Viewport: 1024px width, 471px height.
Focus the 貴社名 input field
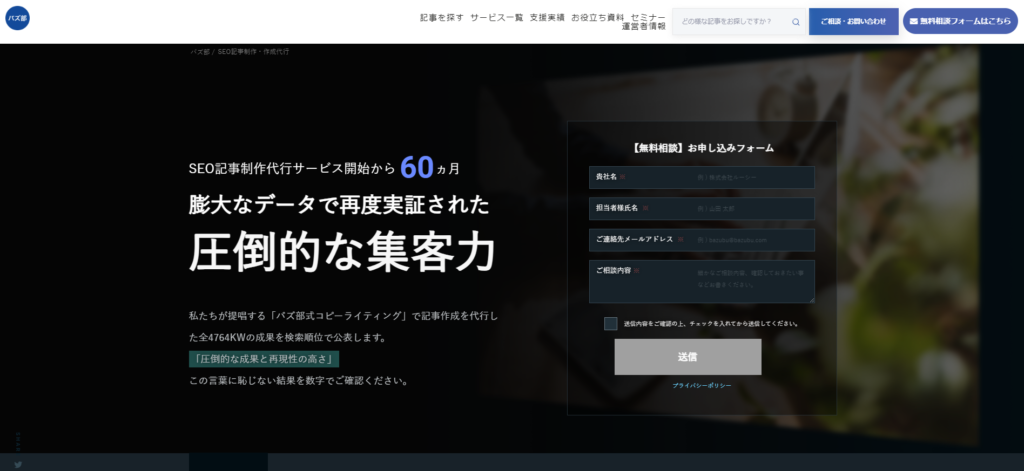(x=701, y=177)
